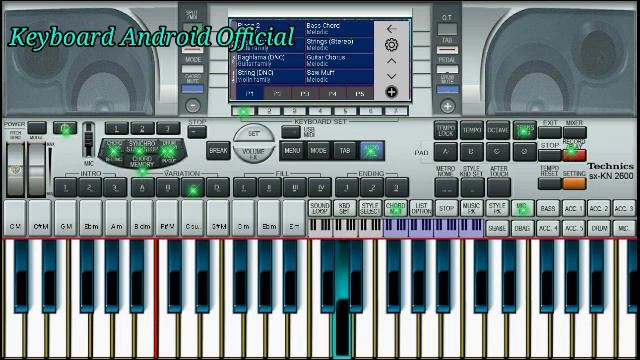Click the EXIT button

click(x=550, y=132)
